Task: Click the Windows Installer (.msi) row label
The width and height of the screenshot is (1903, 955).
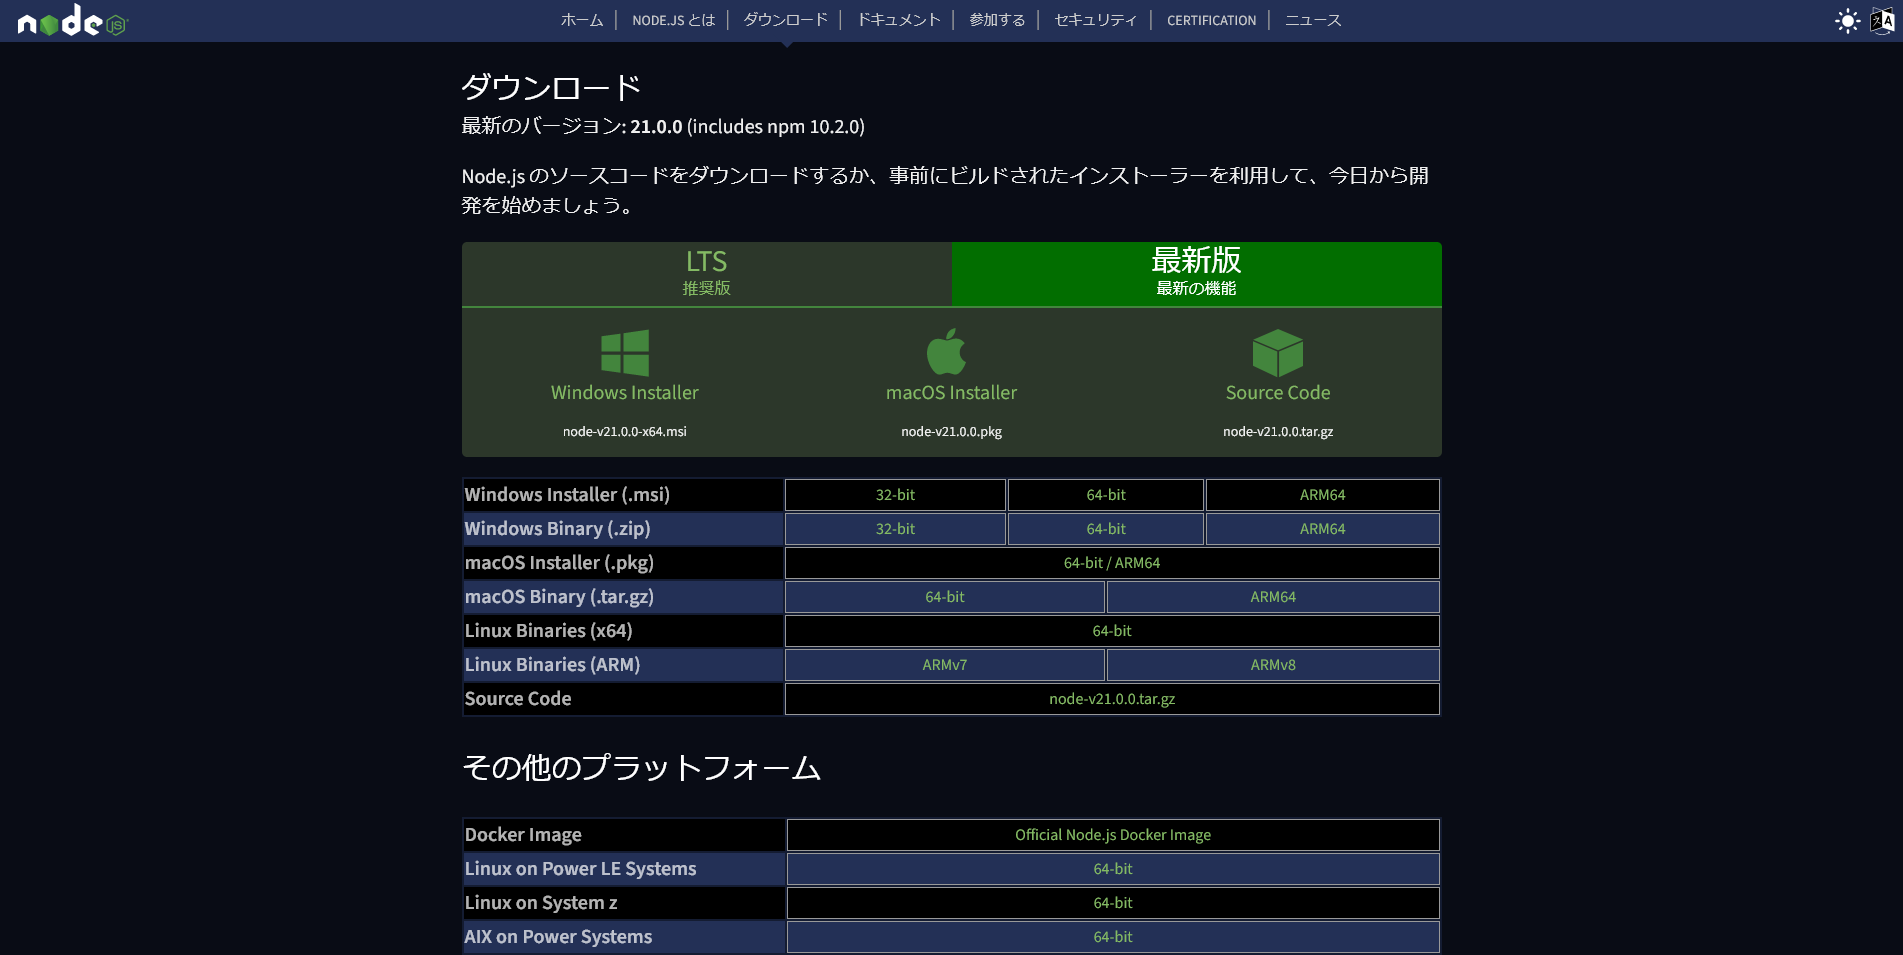Action: tap(567, 495)
